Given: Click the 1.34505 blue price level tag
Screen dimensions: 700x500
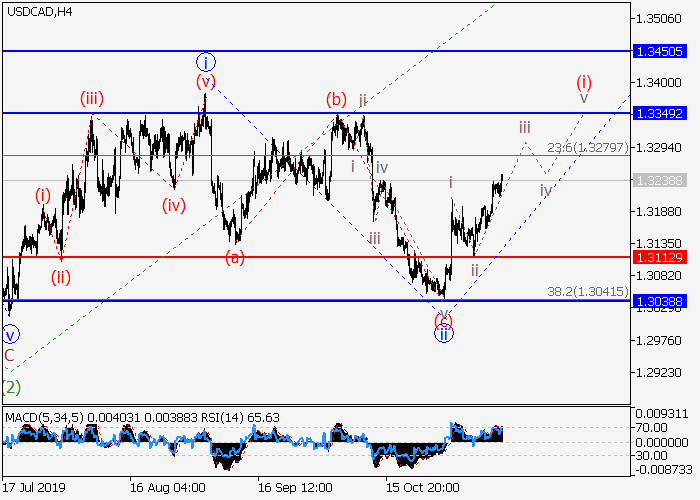Looking at the screenshot, I should click(659, 50).
